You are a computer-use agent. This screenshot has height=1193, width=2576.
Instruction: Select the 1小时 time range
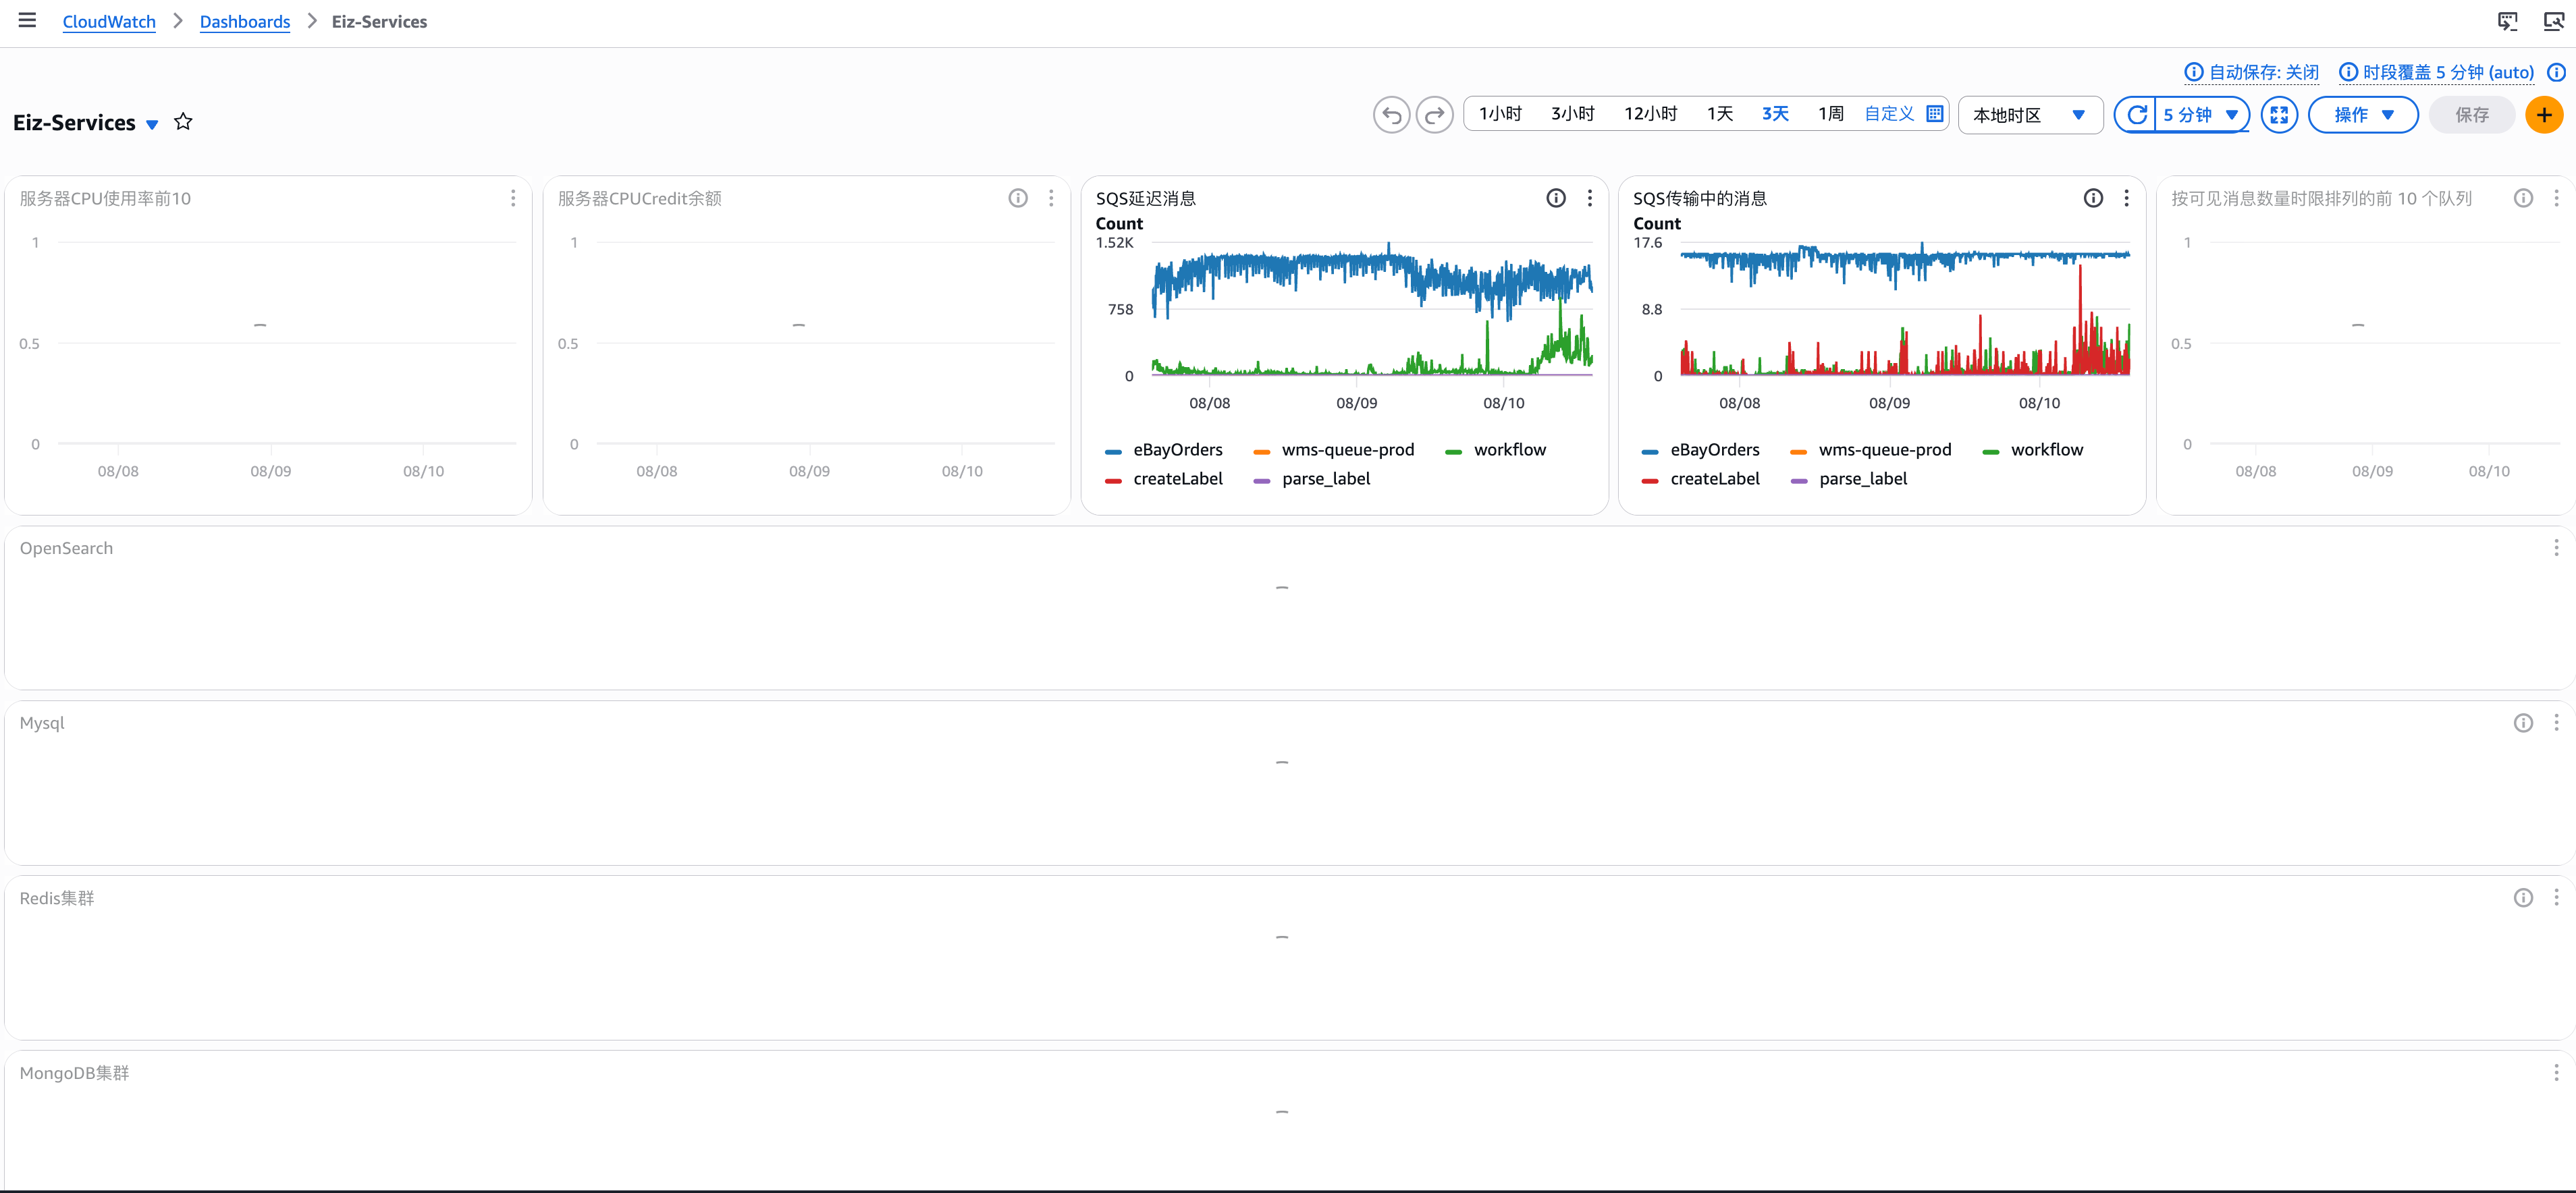[1500, 114]
